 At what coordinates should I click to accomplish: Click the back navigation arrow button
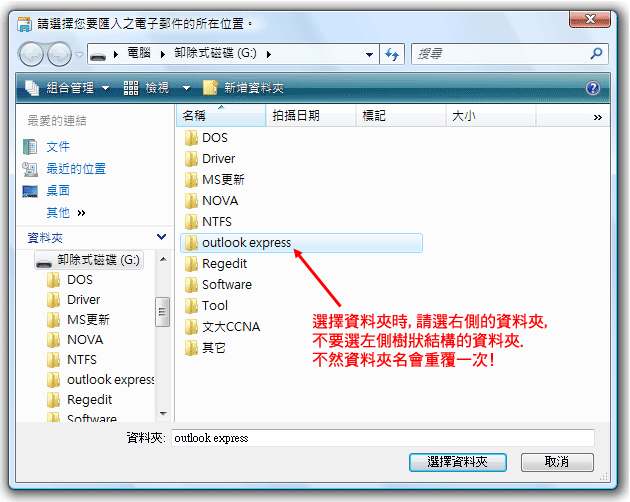coord(31,54)
